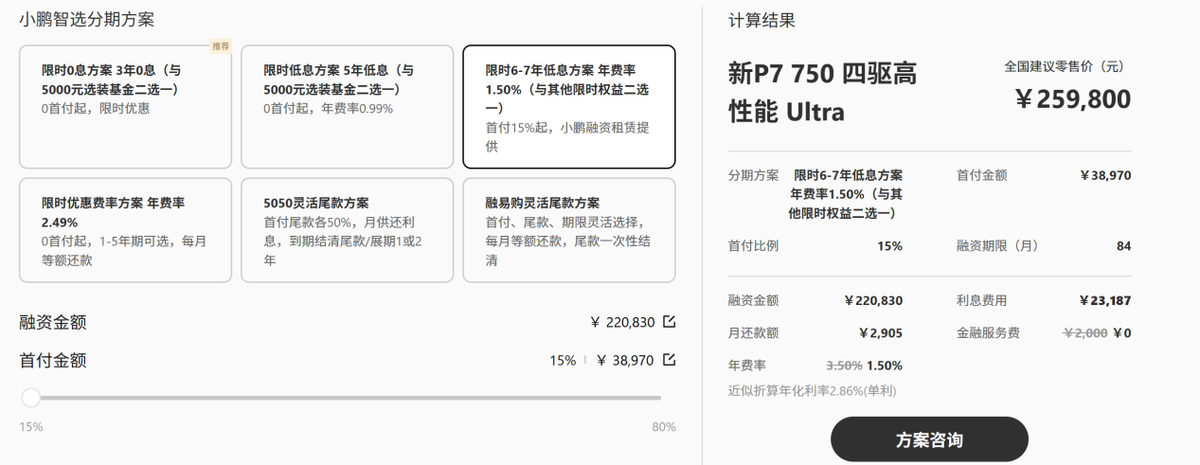Select the 限时0息方案 3年0息 plan
The width and height of the screenshot is (1200, 465).
(125, 107)
